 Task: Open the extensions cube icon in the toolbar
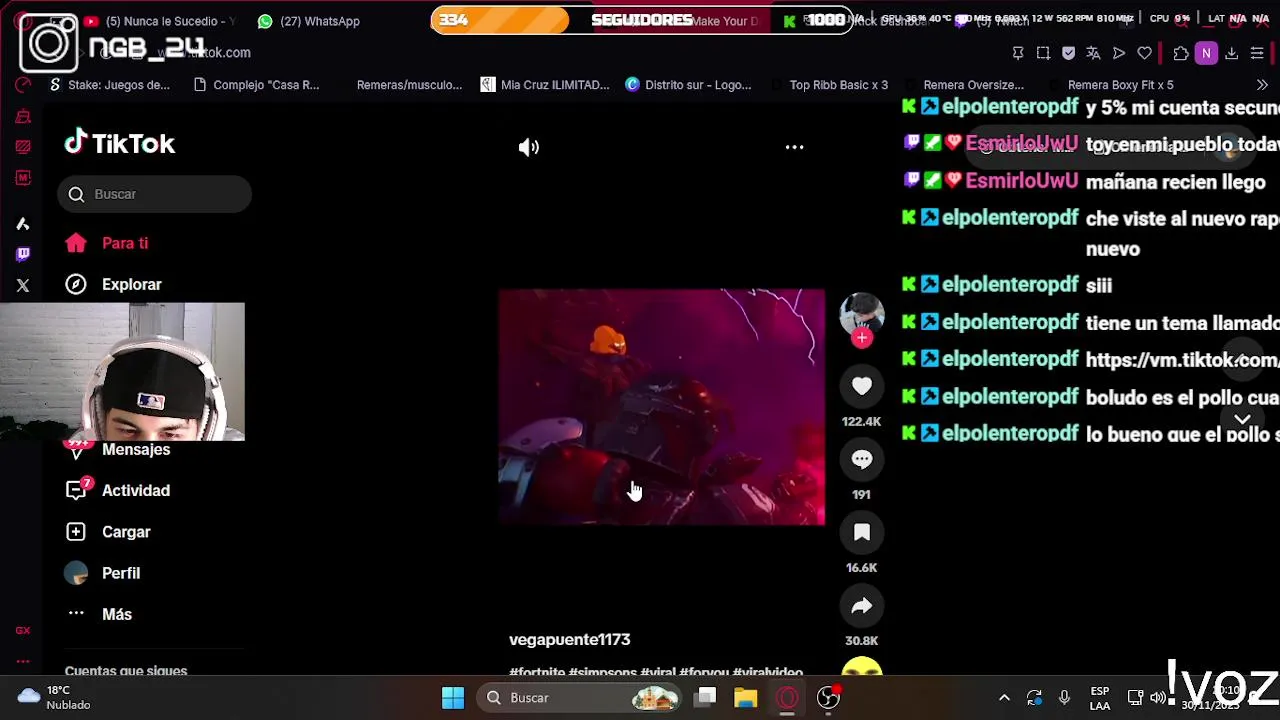click(1180, 53)
